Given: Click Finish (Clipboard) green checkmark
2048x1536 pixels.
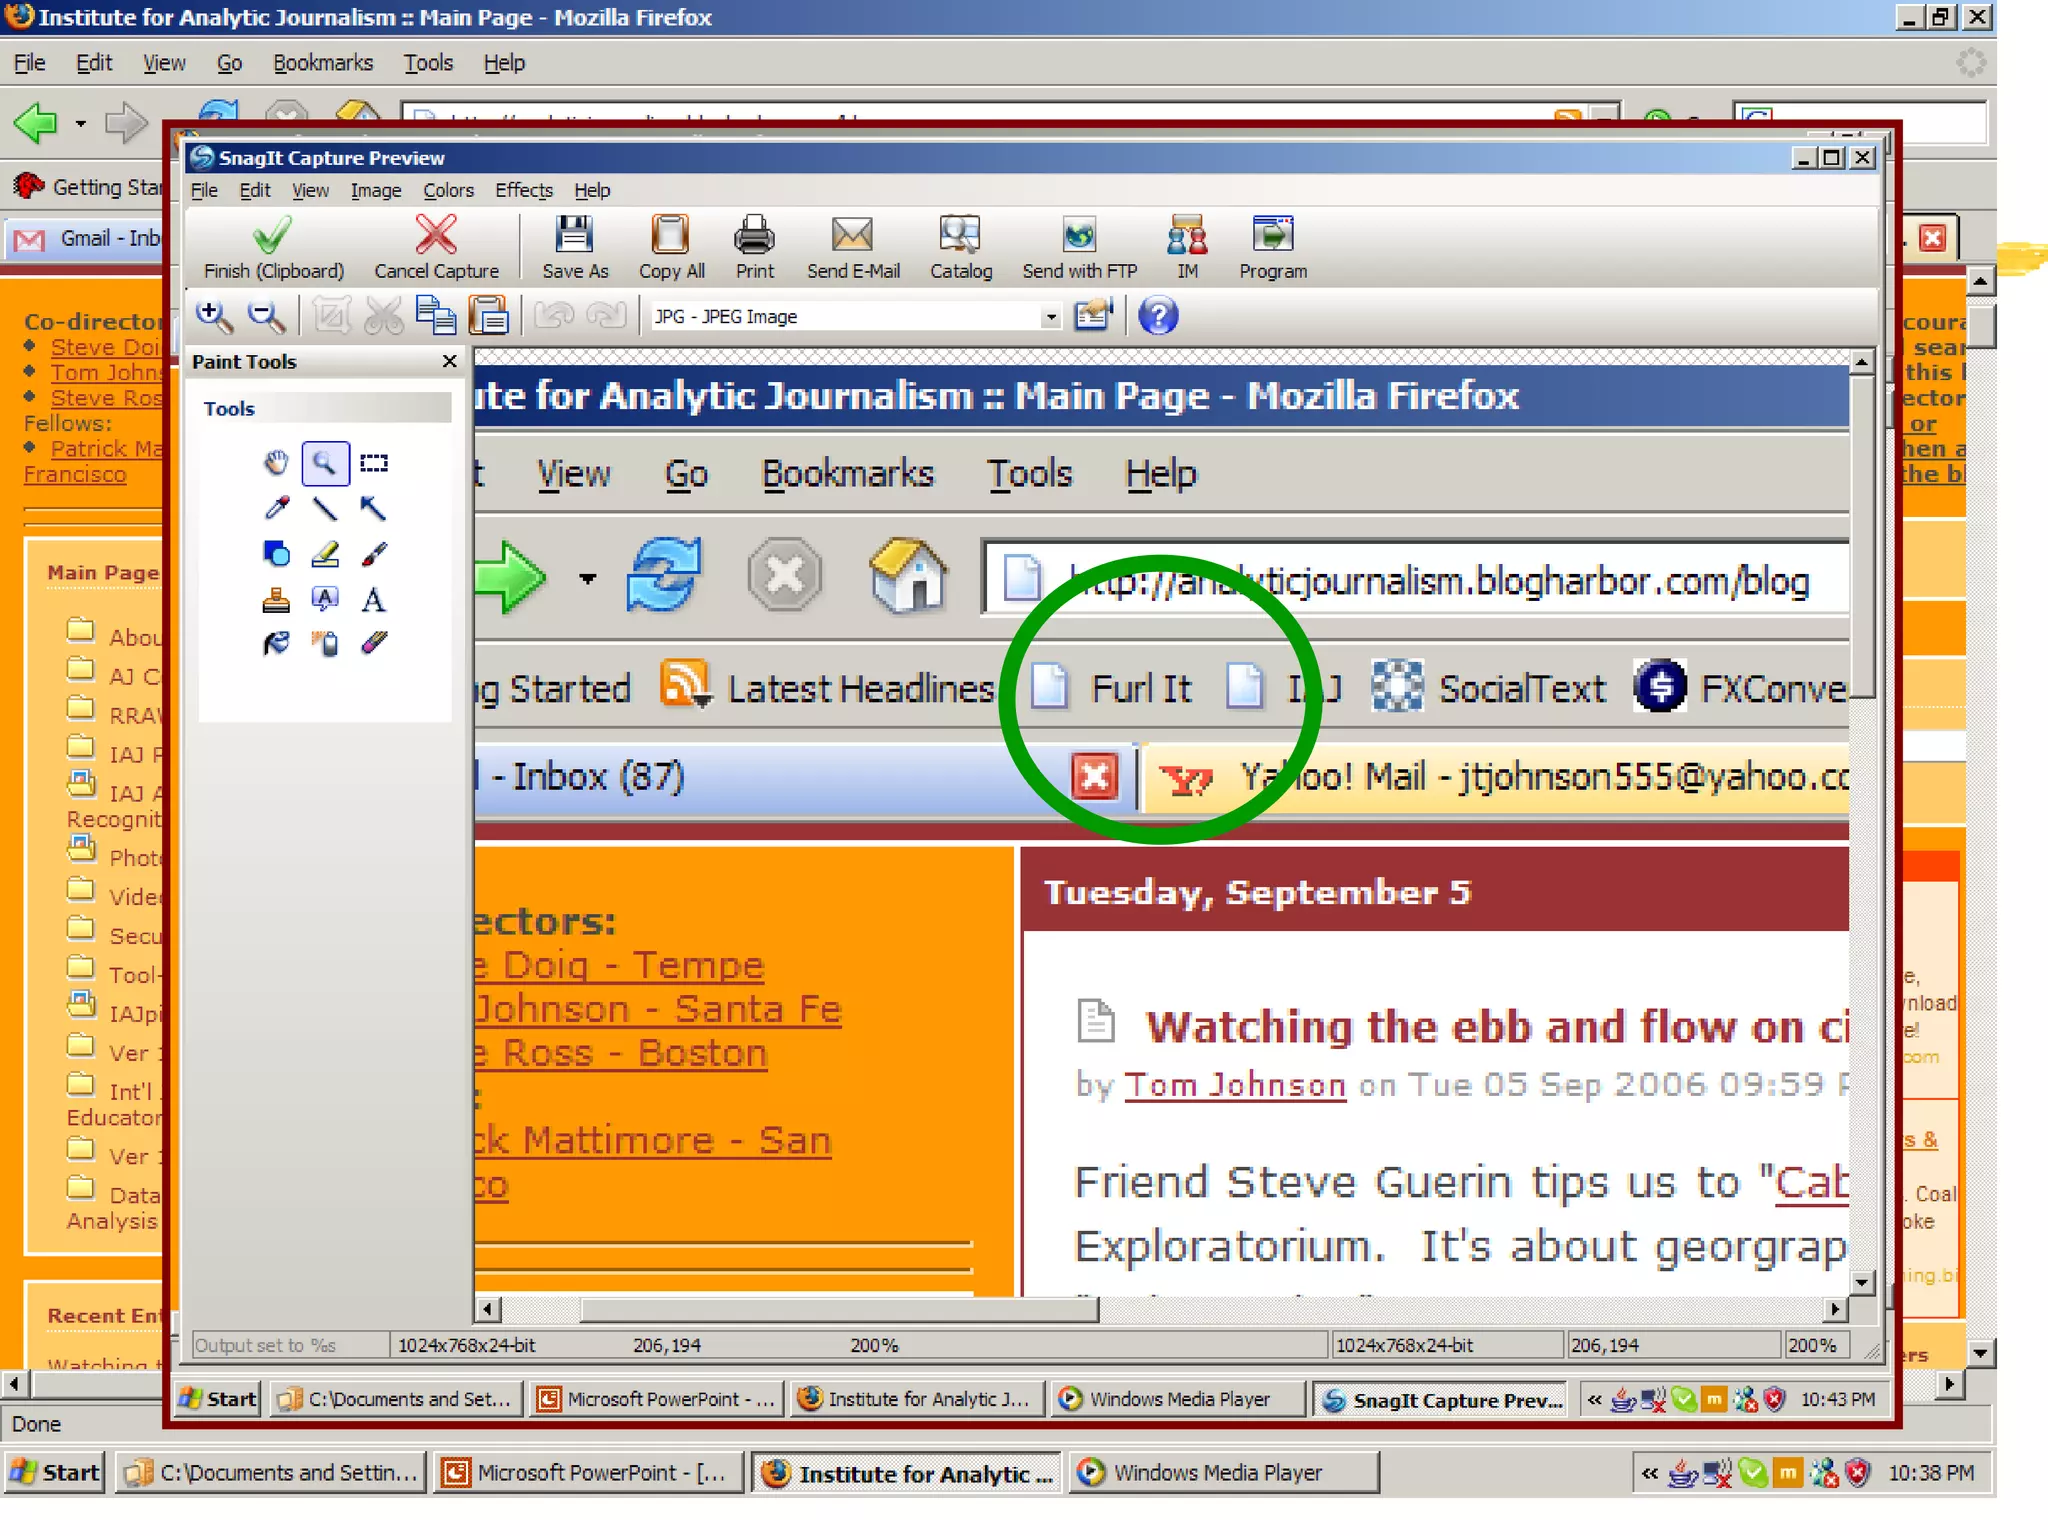Looking at the screenshot, I should (x=272, y=237).
